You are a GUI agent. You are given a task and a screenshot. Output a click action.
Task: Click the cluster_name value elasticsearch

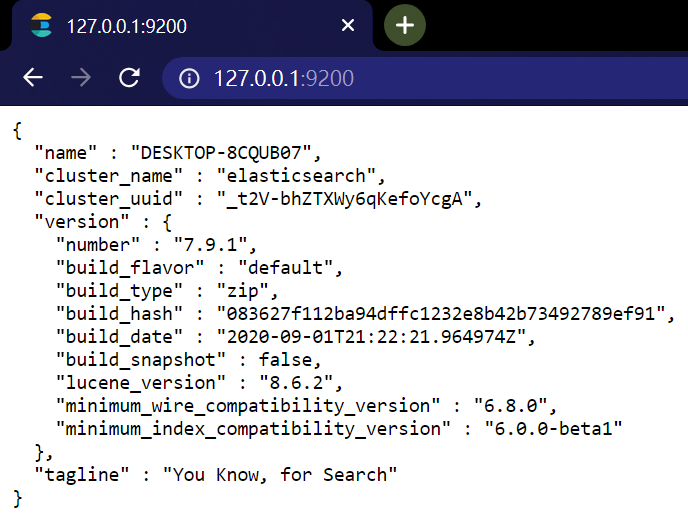296,176
